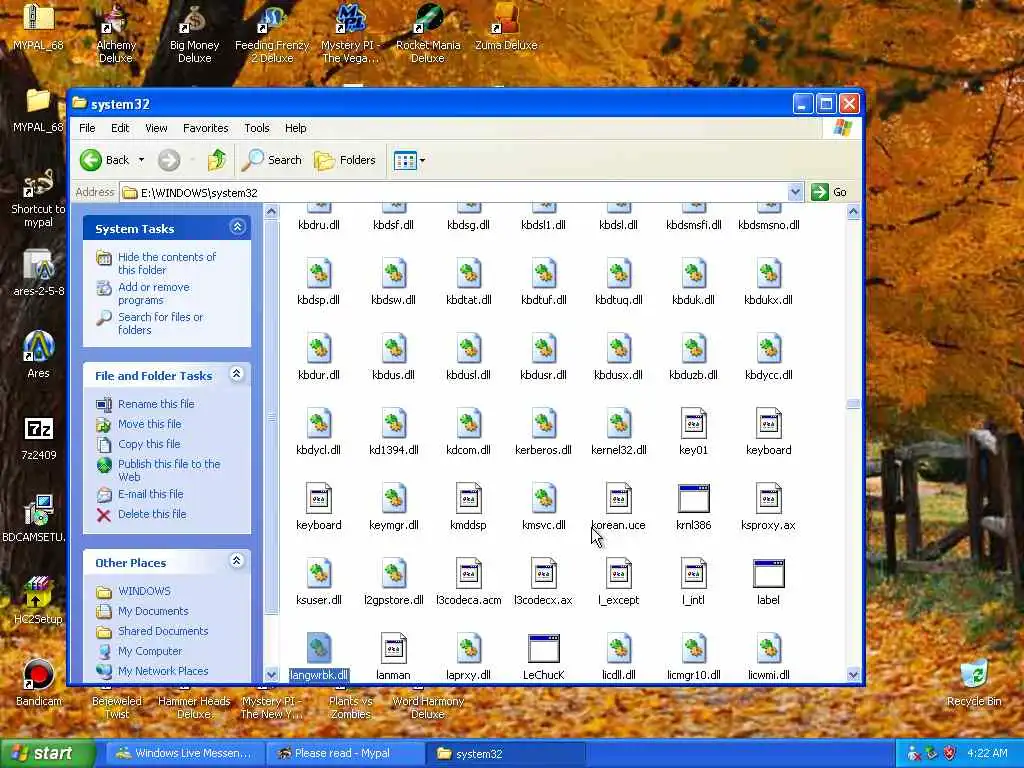Select the l_intl file icon

pos(694,574)
